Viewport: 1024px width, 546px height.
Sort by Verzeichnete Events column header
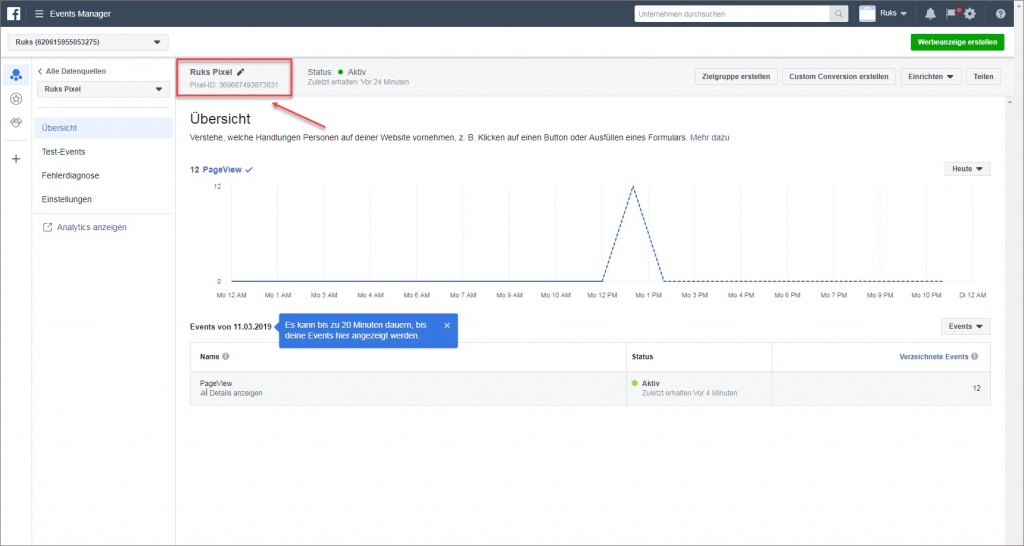point(934,357)
